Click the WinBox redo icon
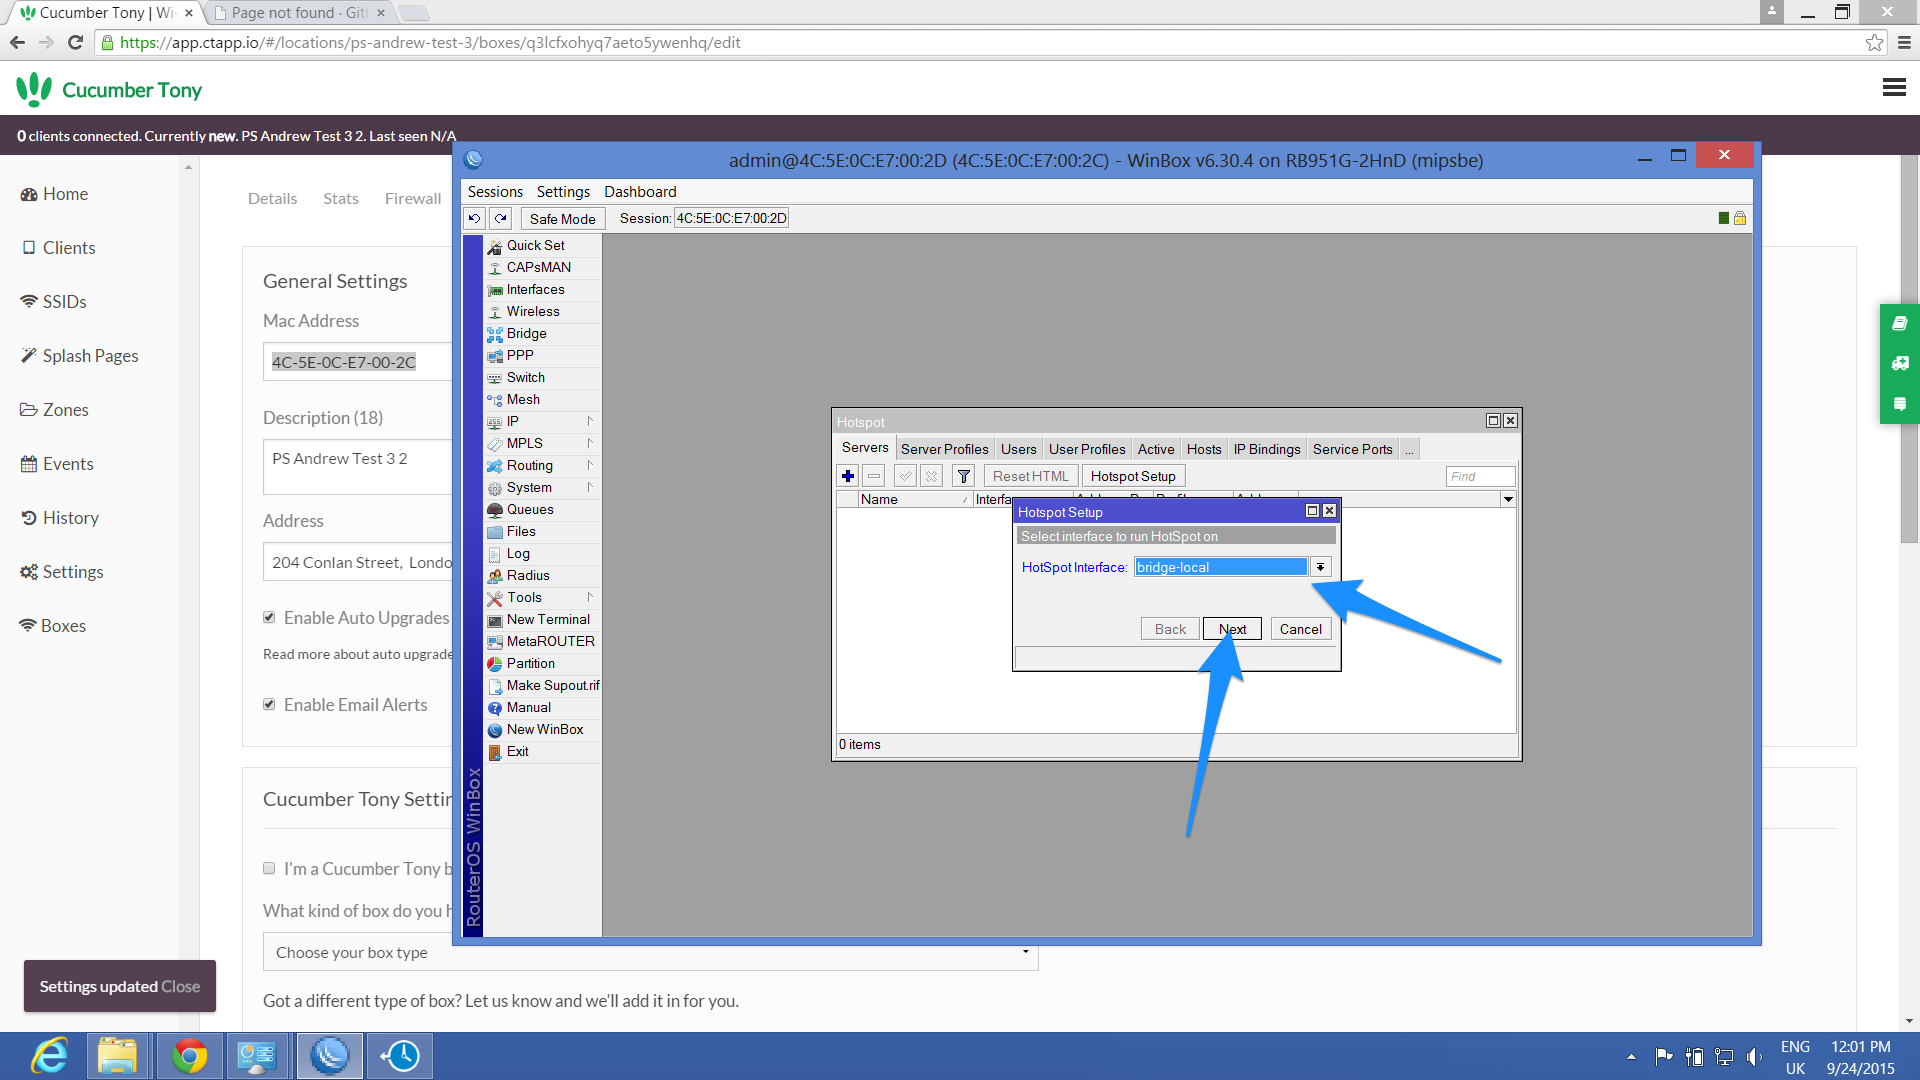Screen dimensions: 1920x1080 click(x=501, y=218)
